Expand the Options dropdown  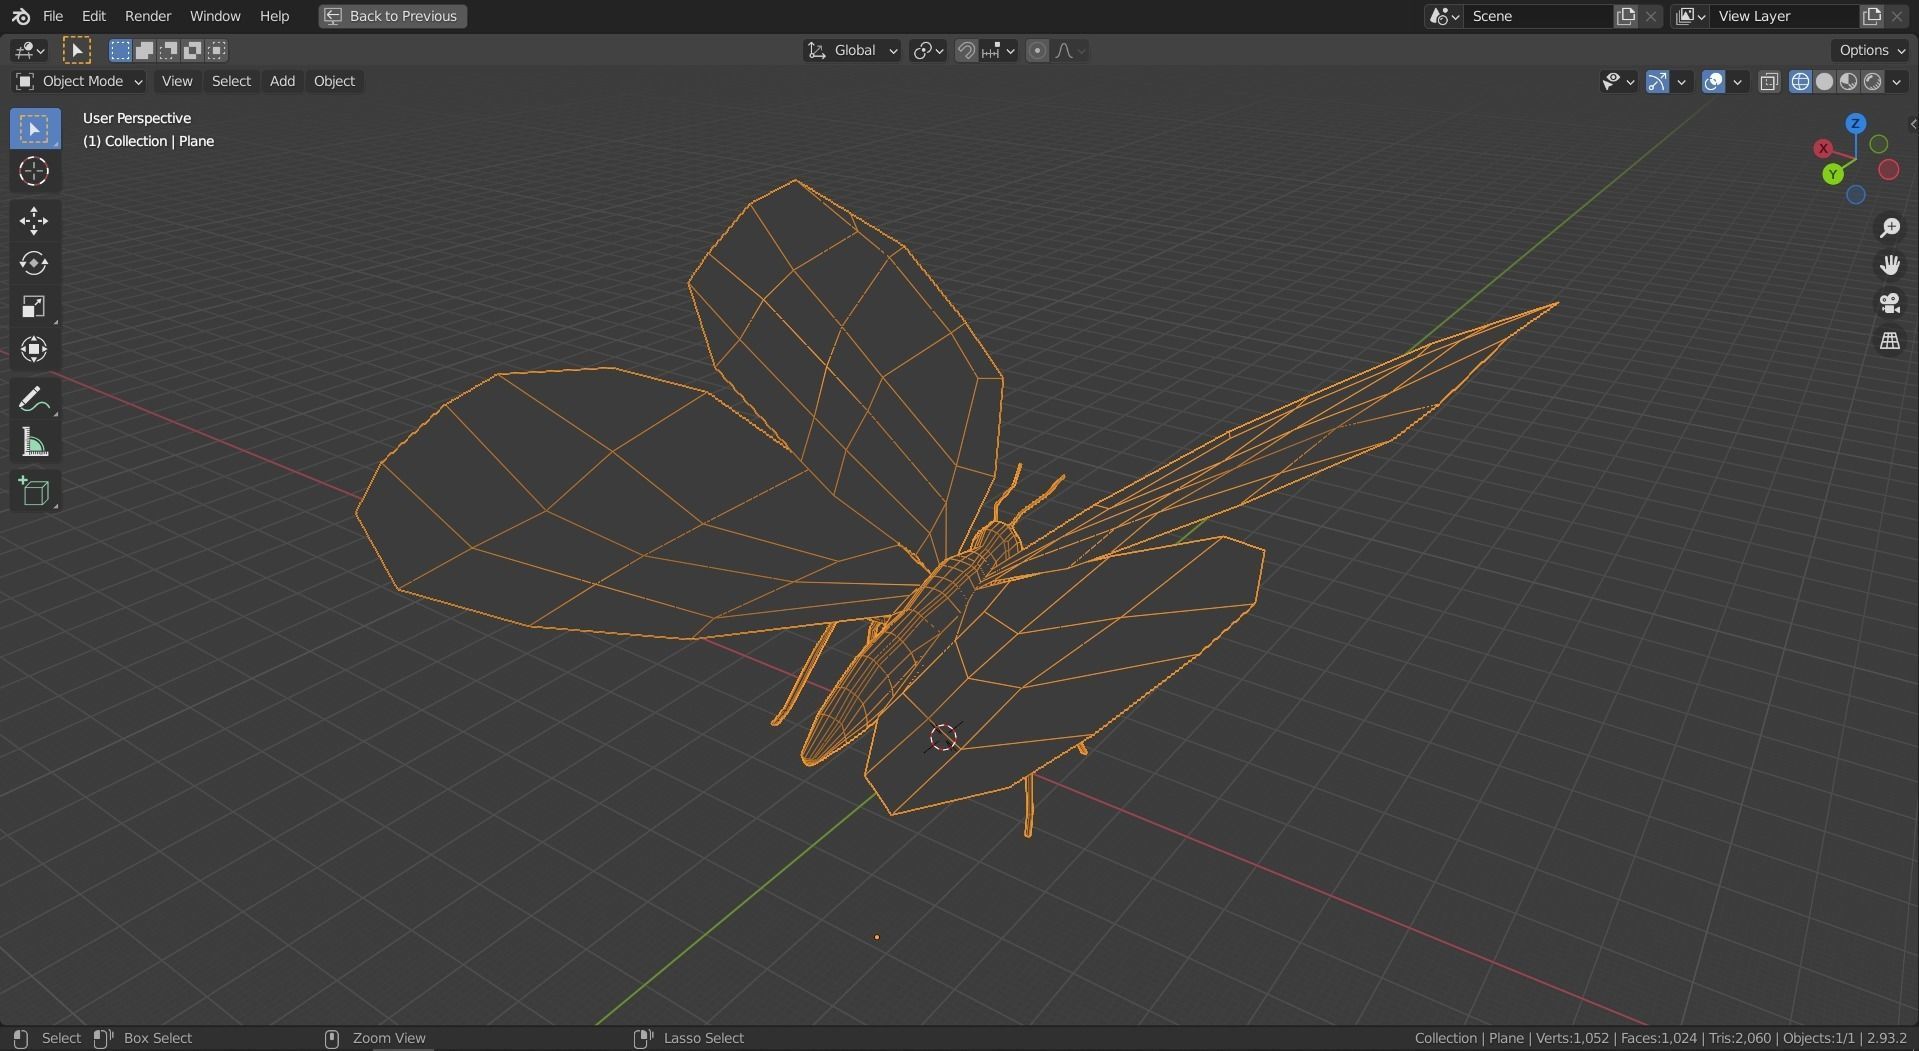pos(1870,49)
